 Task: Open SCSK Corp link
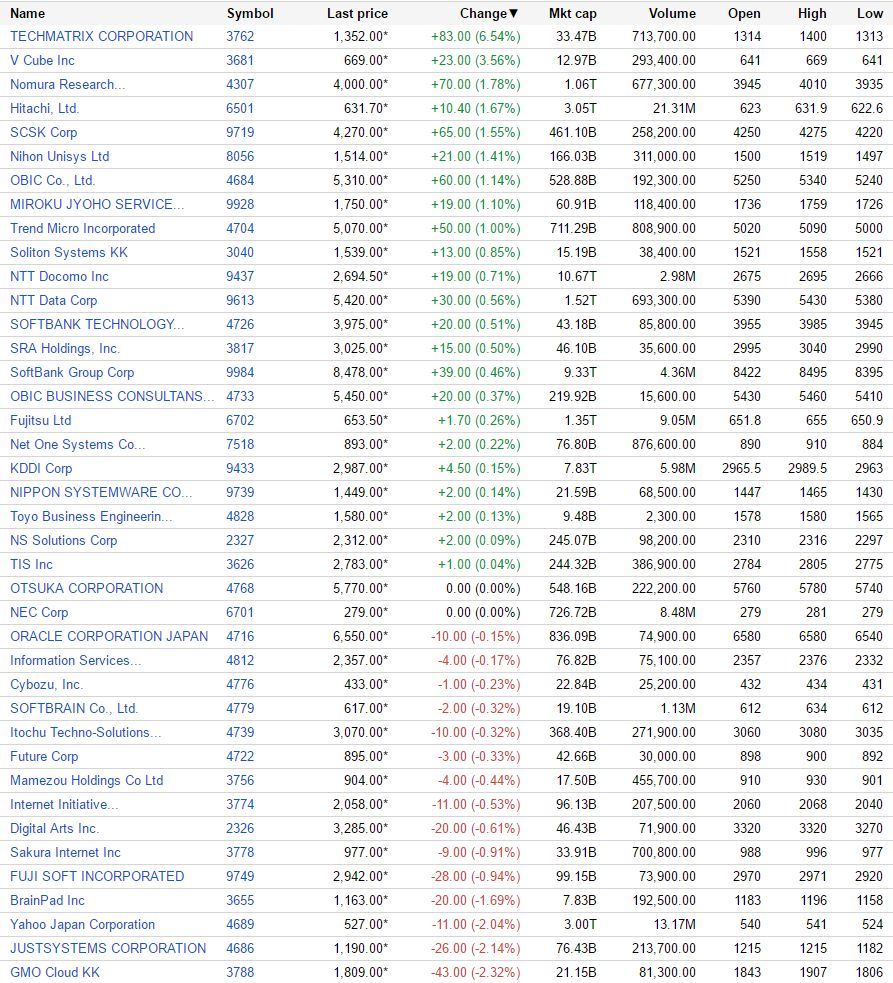pyautogui.click(x=43, y=132)
